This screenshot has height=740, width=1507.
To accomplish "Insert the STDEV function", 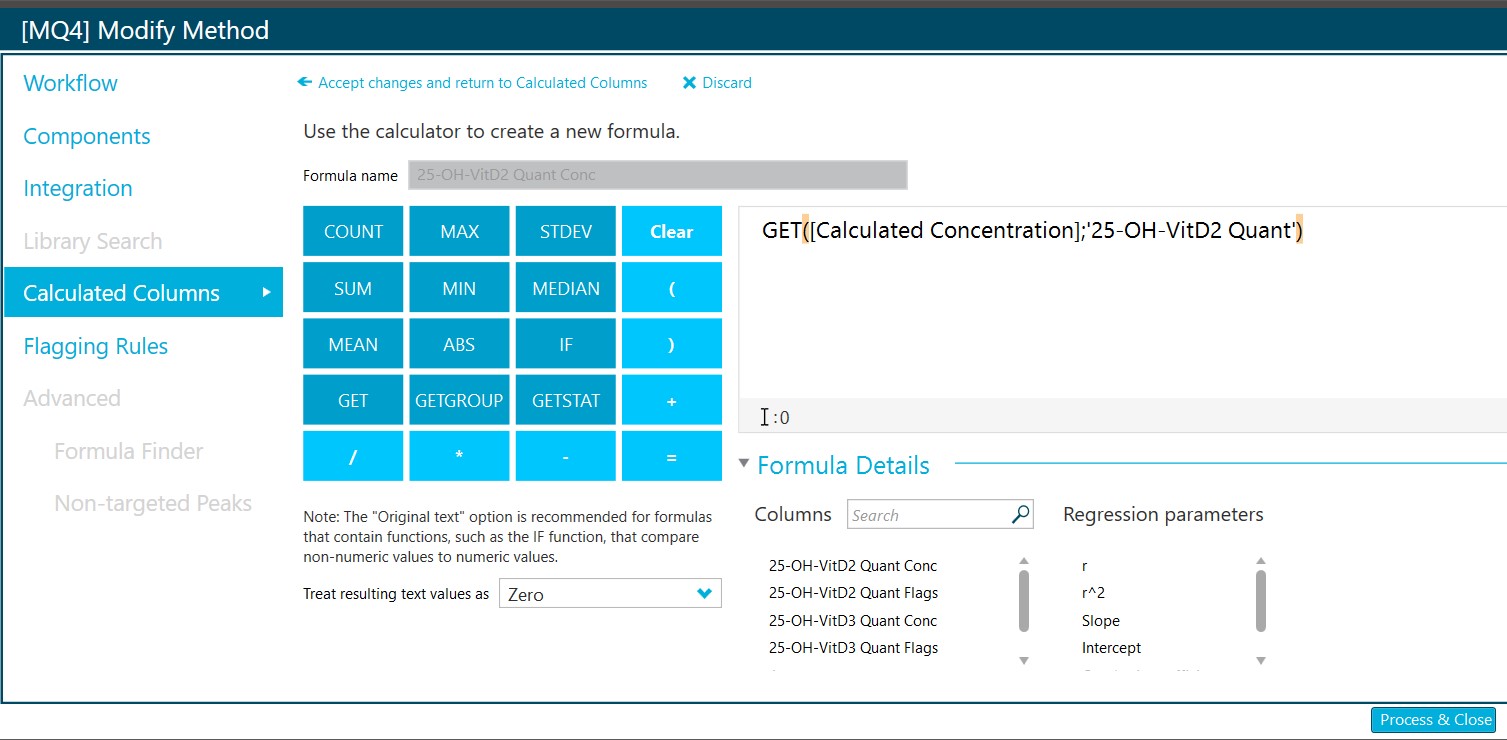I will [566, 231].
